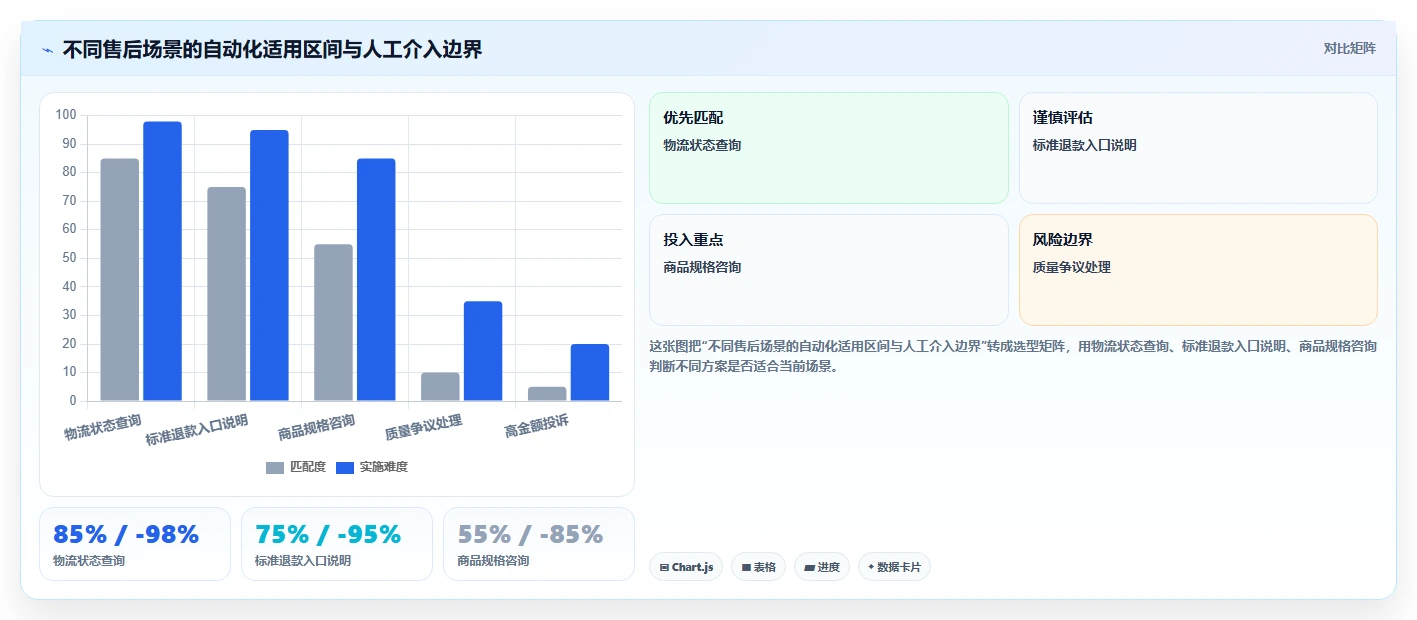Click the gray bar for 标准退款入口说明
1417x620 pixels.
click(x=227, y=294)
